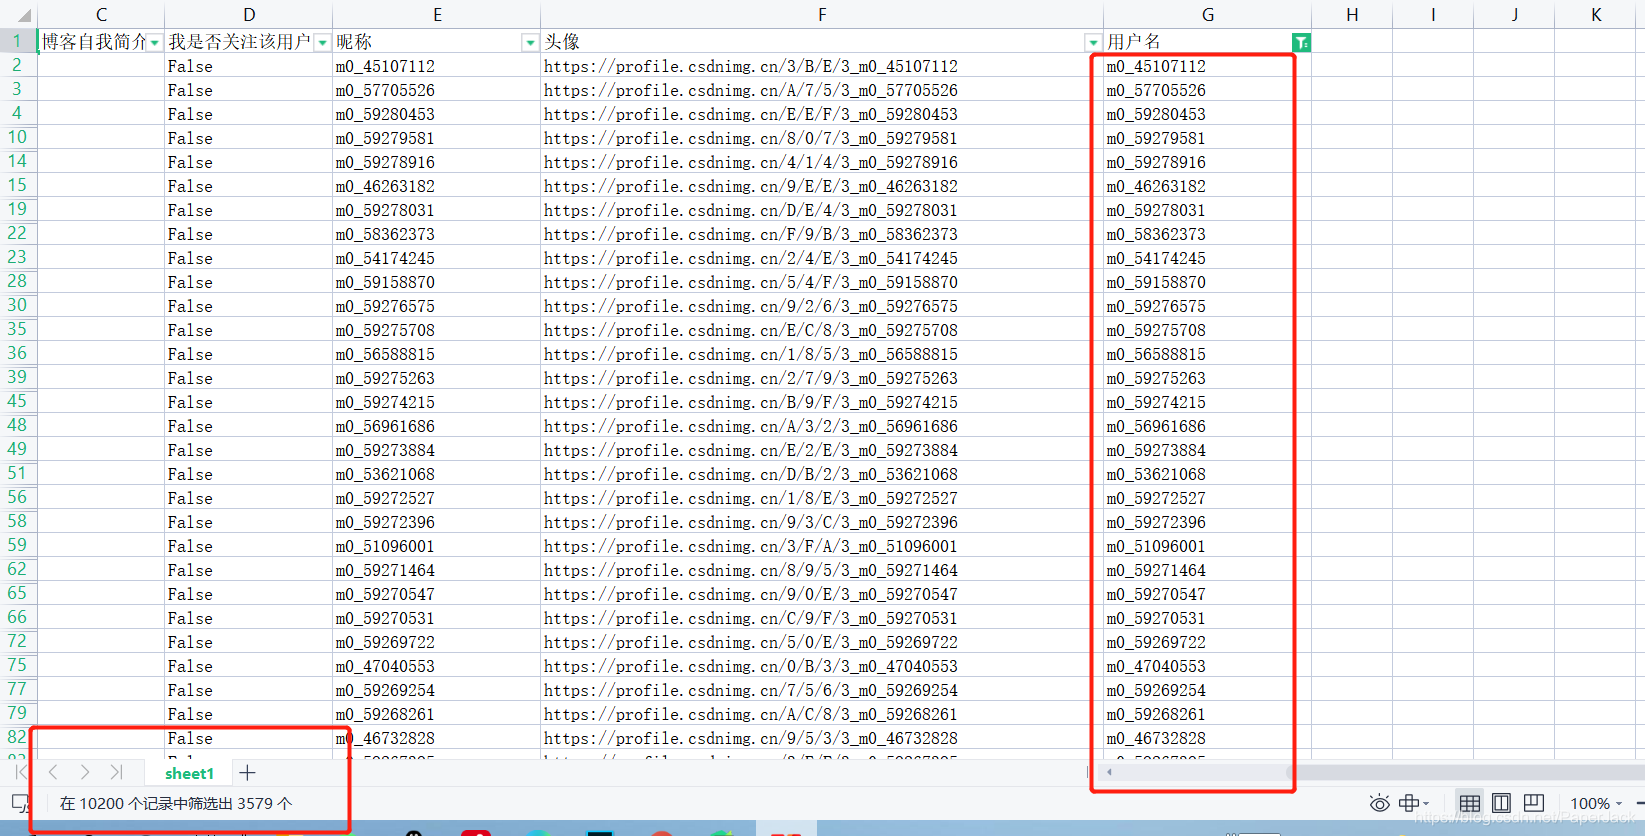Go to next sheet tab arrow
The image size is (1645, 836).
[85, 772]
